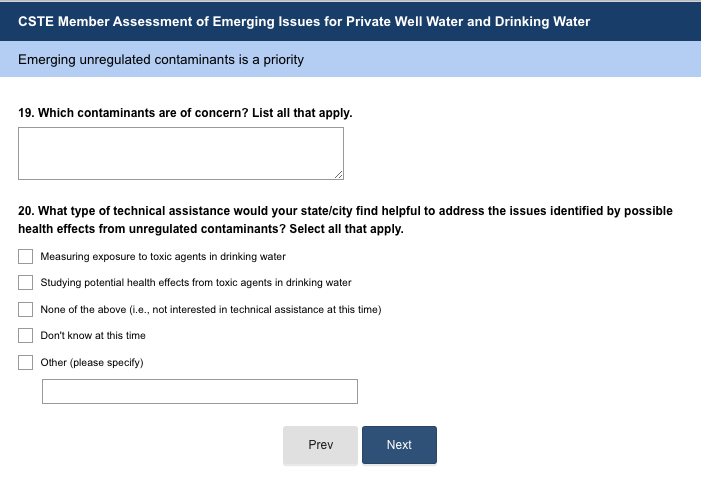This screenshot has height=494, width=701.
Task: Click the 'Studying potential health effects' label text
Action: [x=196, y=283]
